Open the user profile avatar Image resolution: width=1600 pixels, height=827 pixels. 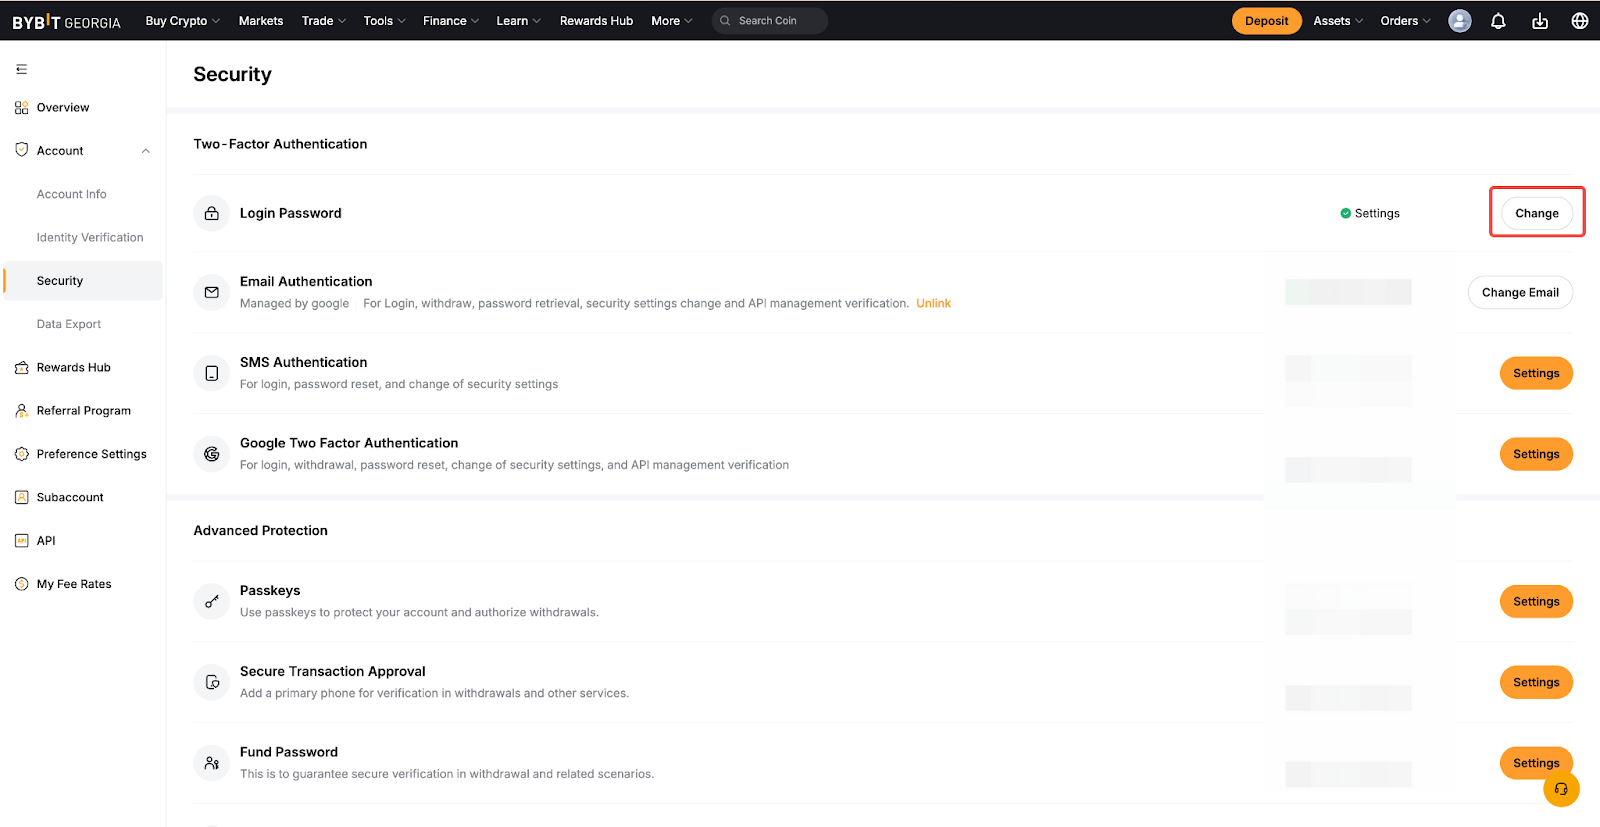(1460, 21)
